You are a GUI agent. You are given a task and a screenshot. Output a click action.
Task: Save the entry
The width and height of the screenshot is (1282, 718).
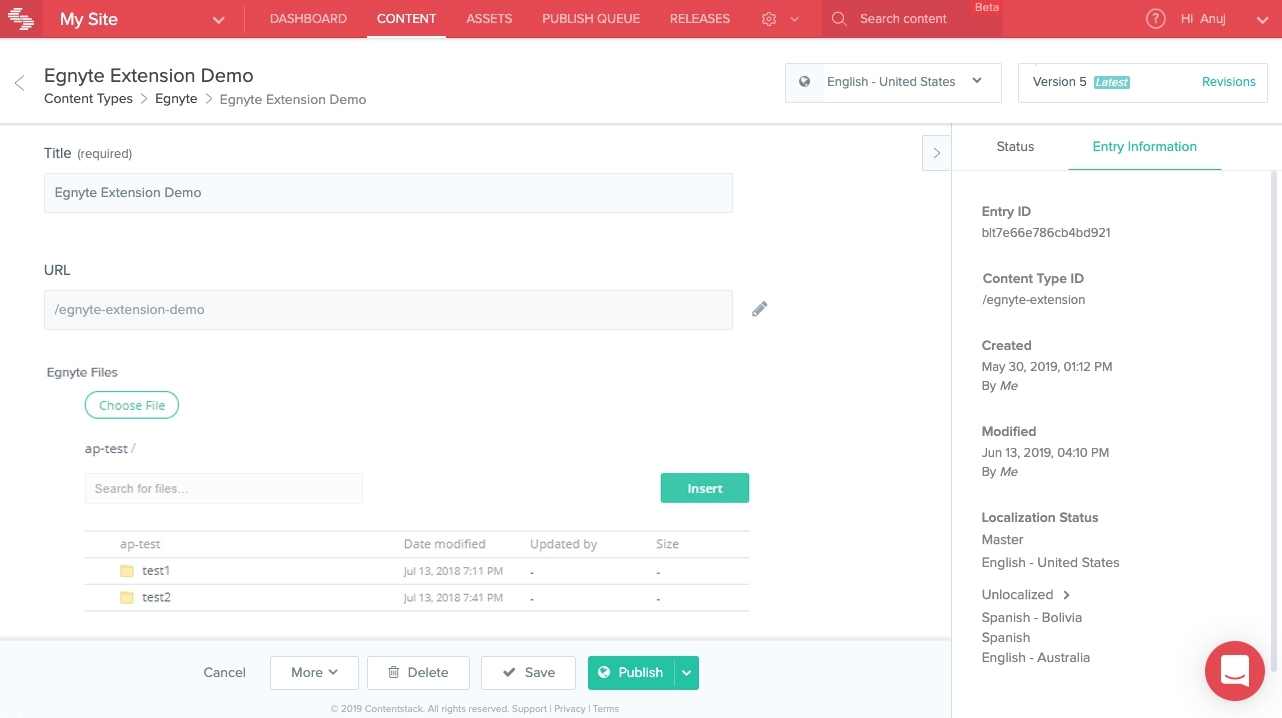point(528,673)
